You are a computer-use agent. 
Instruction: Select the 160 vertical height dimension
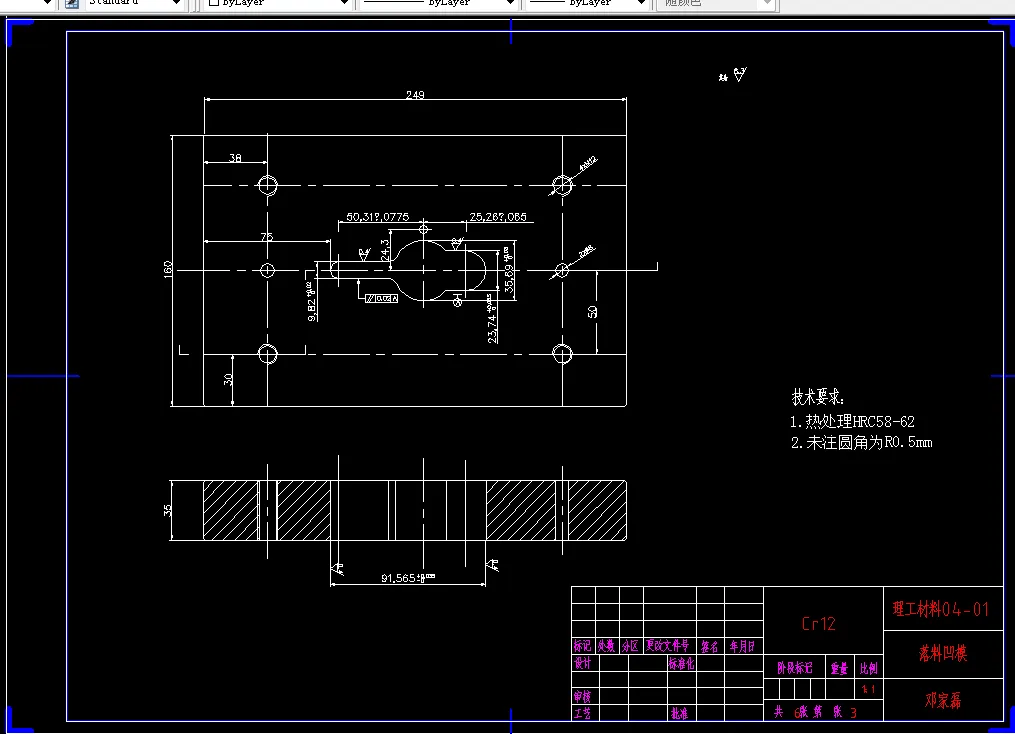[x=168, y=269]
